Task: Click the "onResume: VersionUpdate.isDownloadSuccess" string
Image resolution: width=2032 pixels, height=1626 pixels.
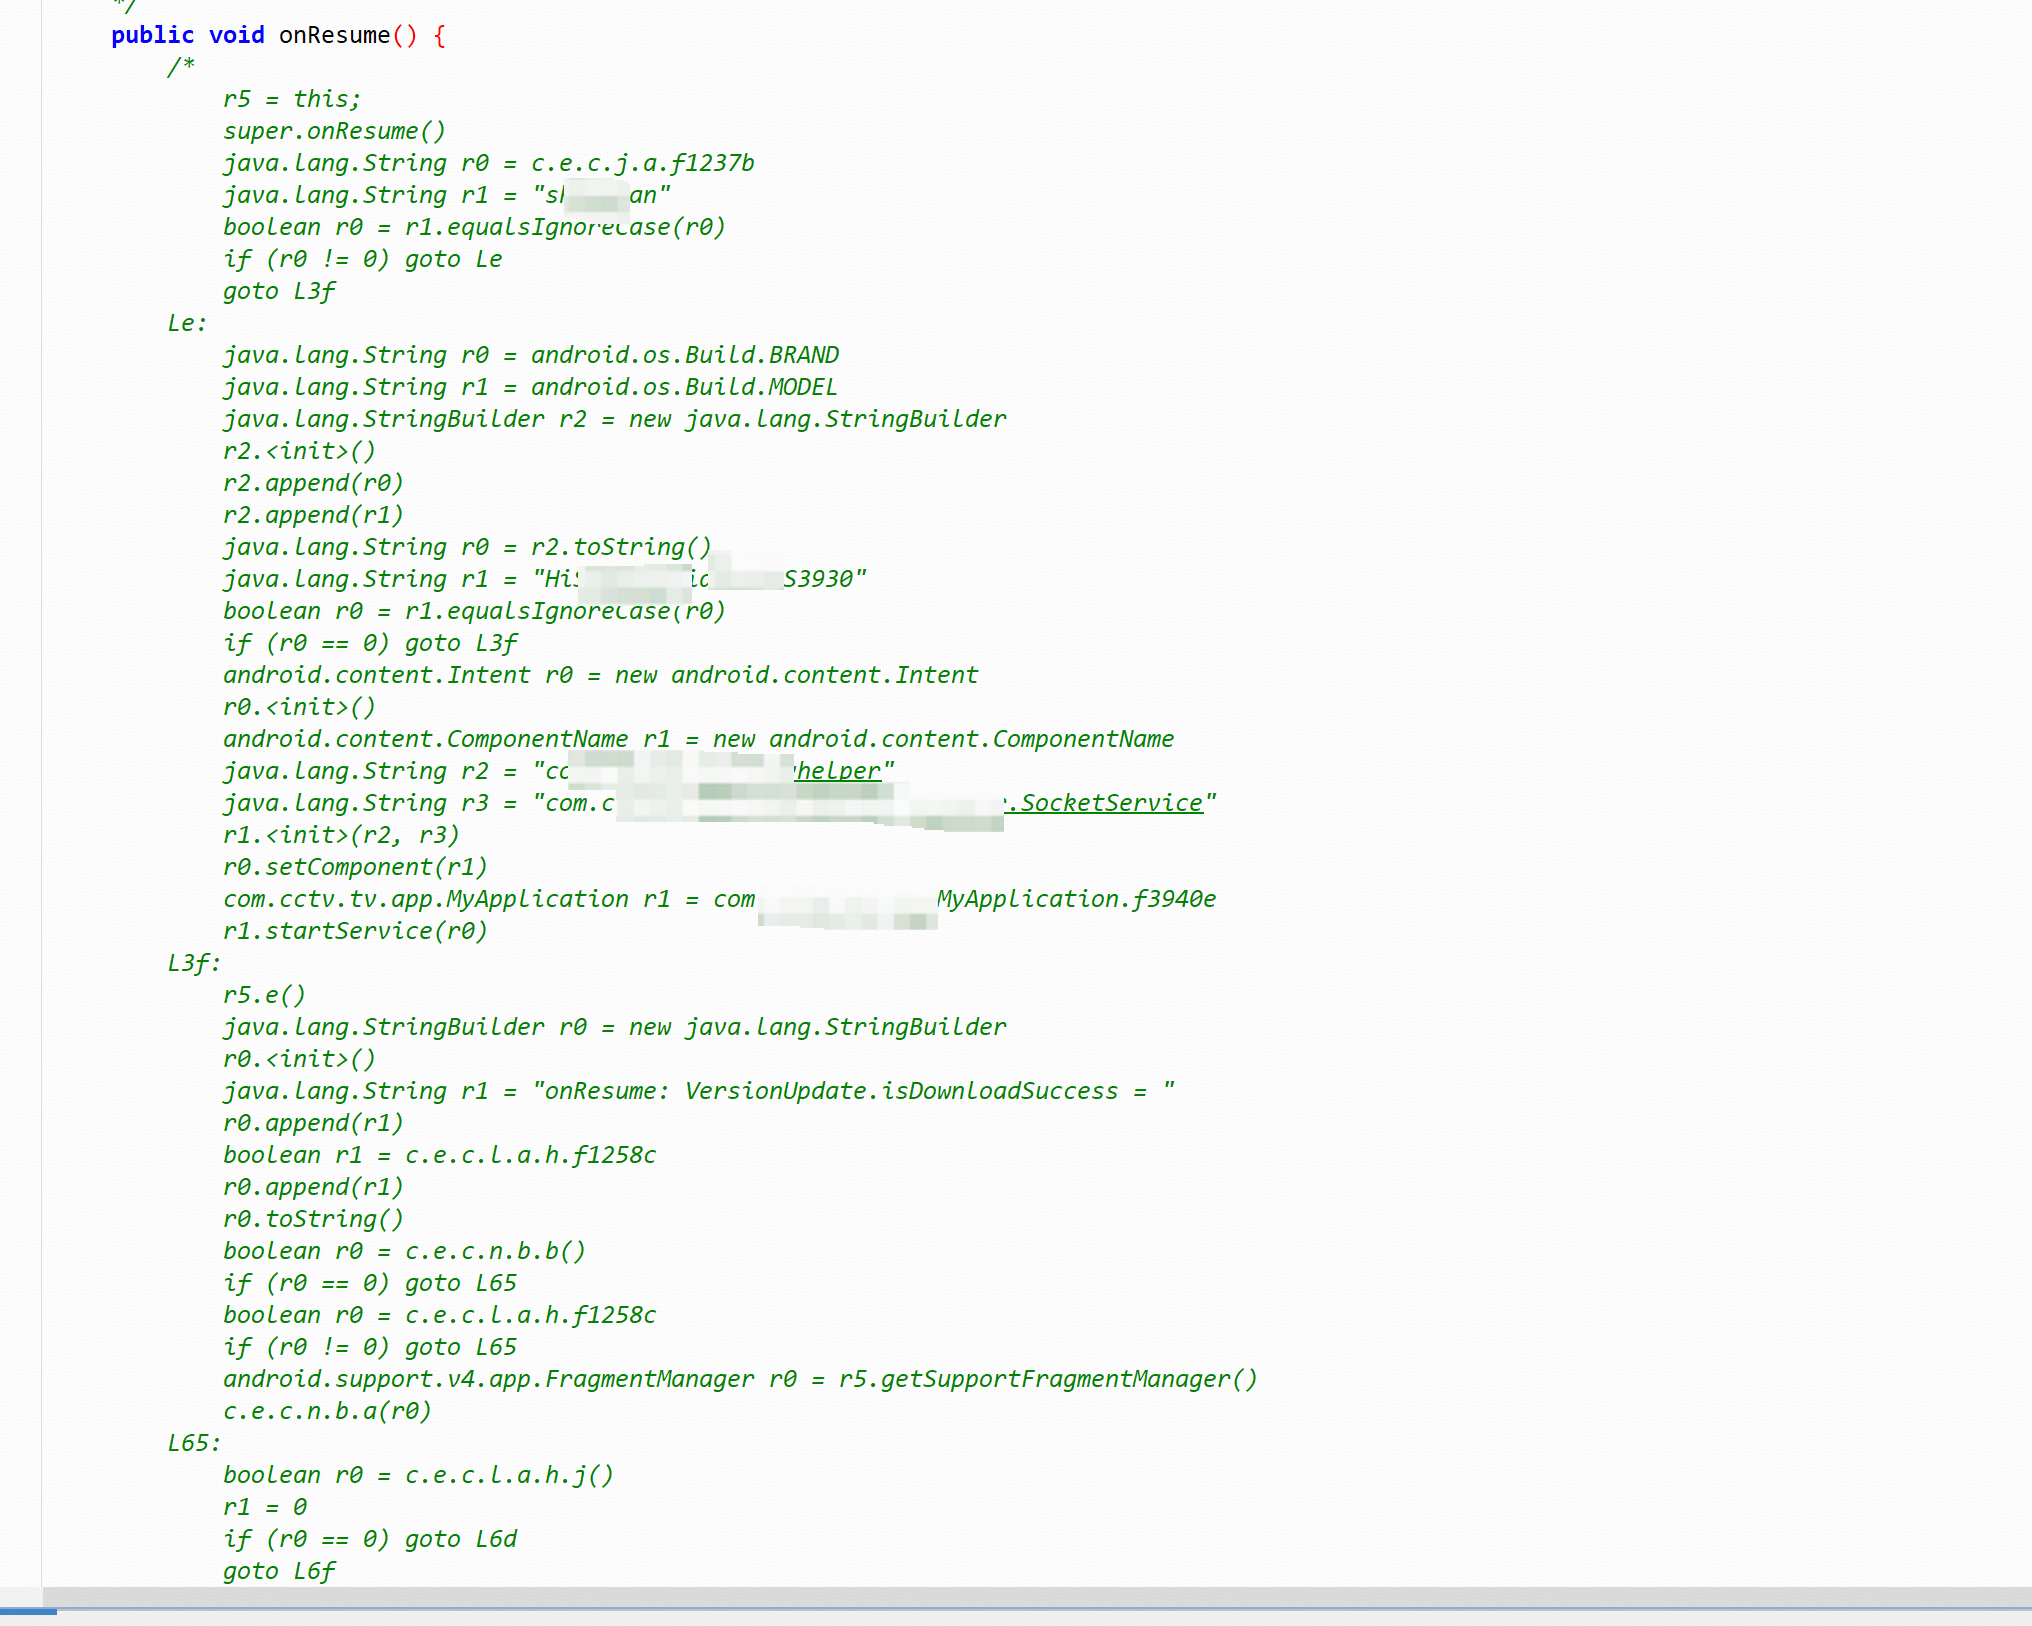Action: pos(853,1091)
